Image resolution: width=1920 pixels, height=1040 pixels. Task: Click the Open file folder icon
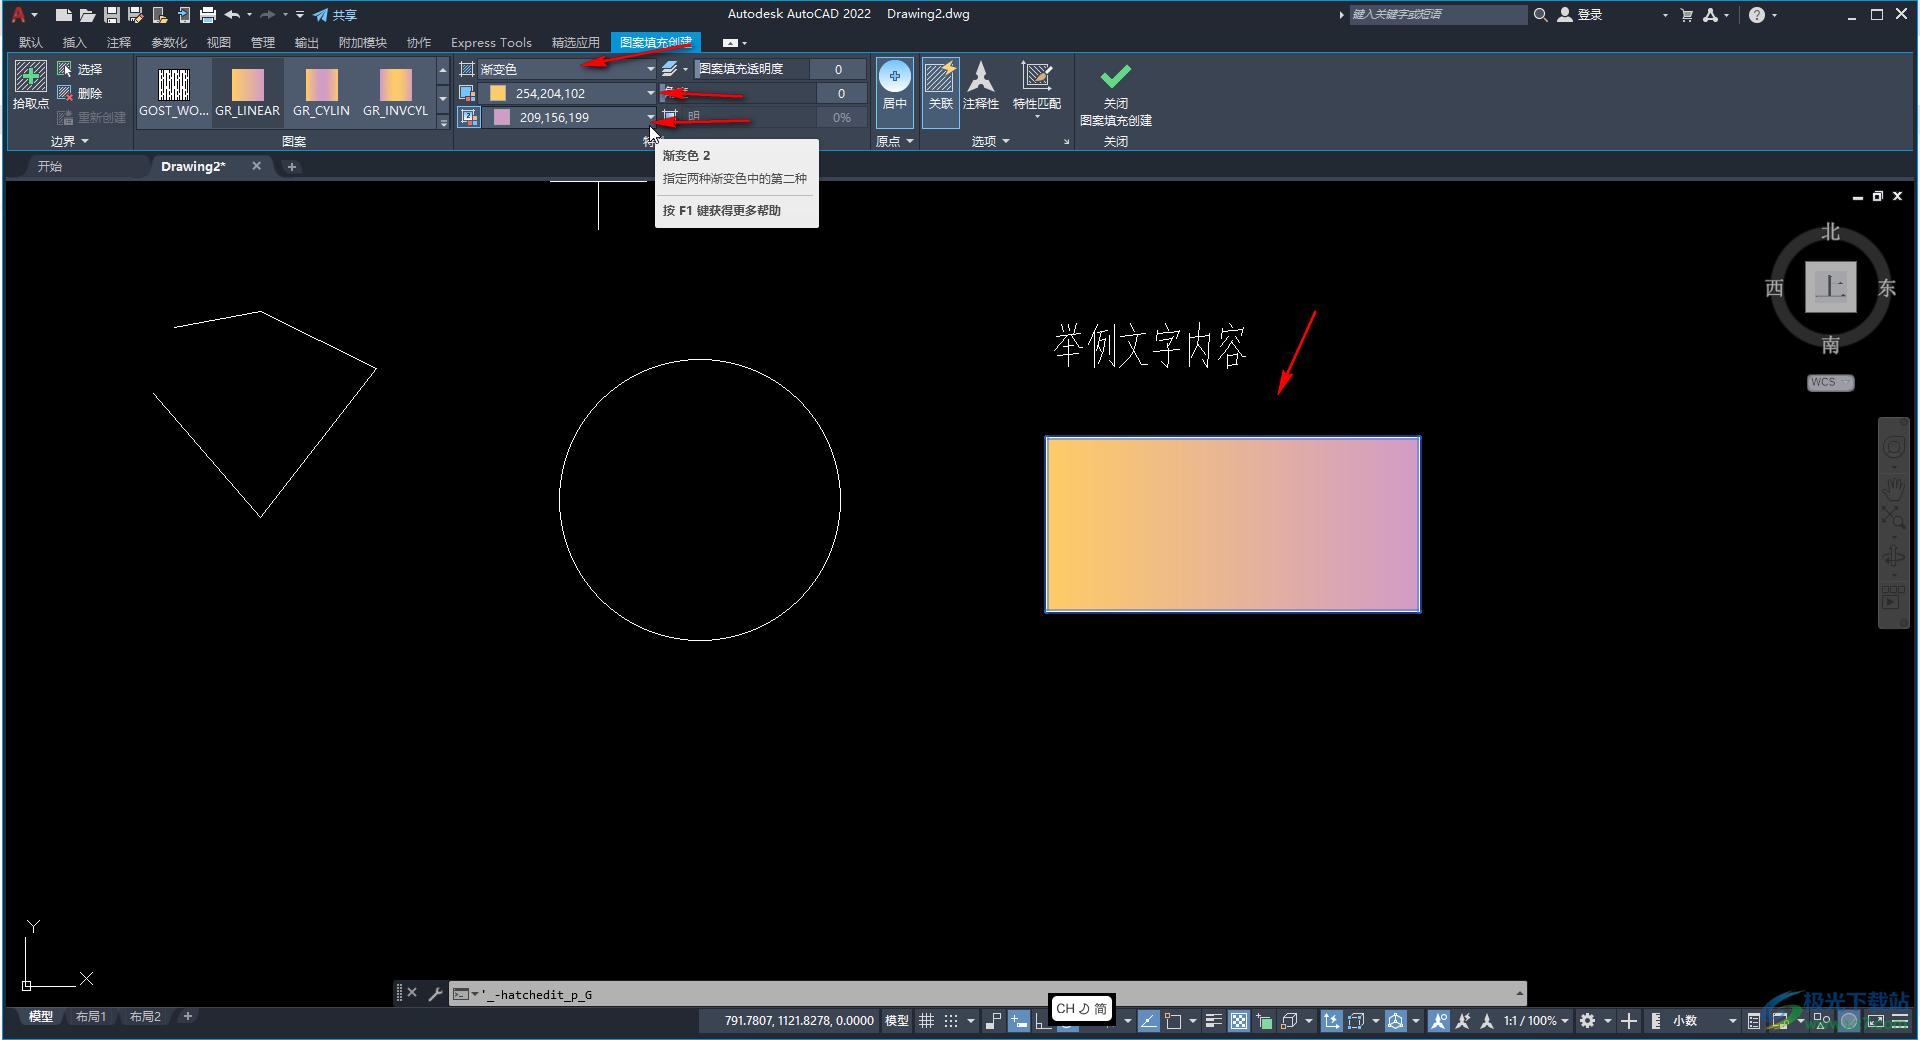[87, 15]
